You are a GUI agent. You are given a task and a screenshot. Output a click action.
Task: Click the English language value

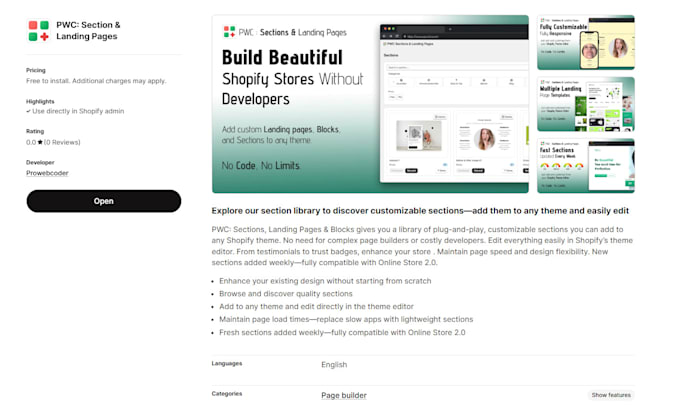pos(334,365)
